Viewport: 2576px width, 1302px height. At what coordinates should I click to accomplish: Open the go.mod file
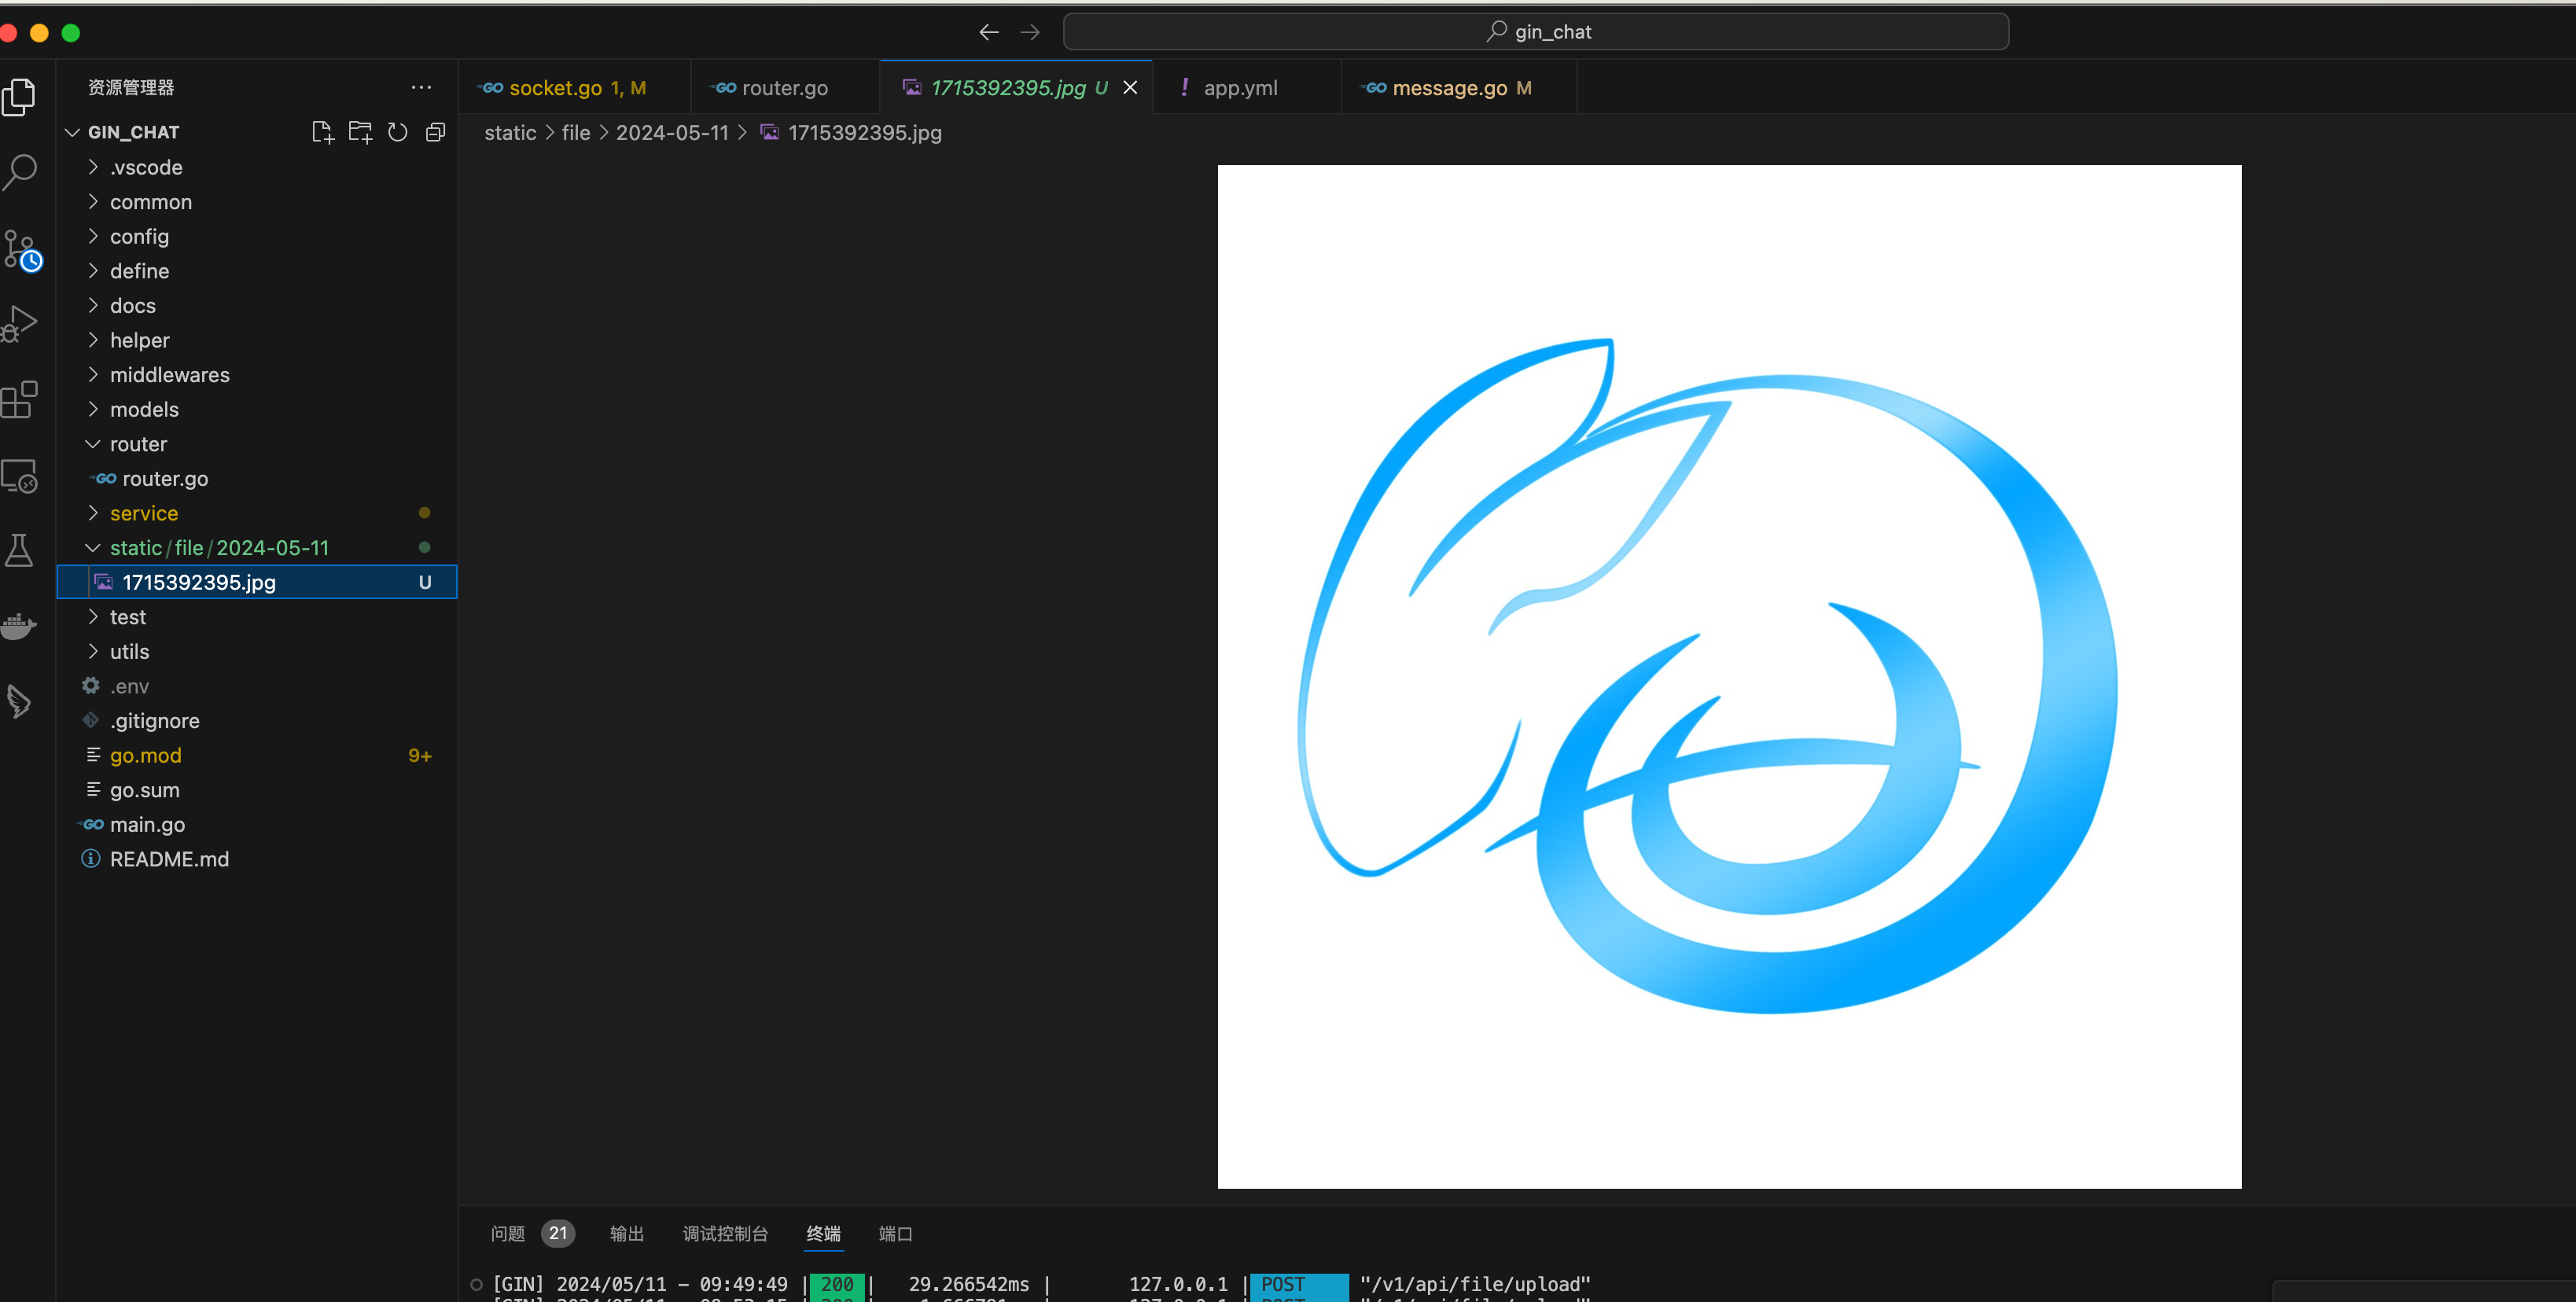pos(257,755)
